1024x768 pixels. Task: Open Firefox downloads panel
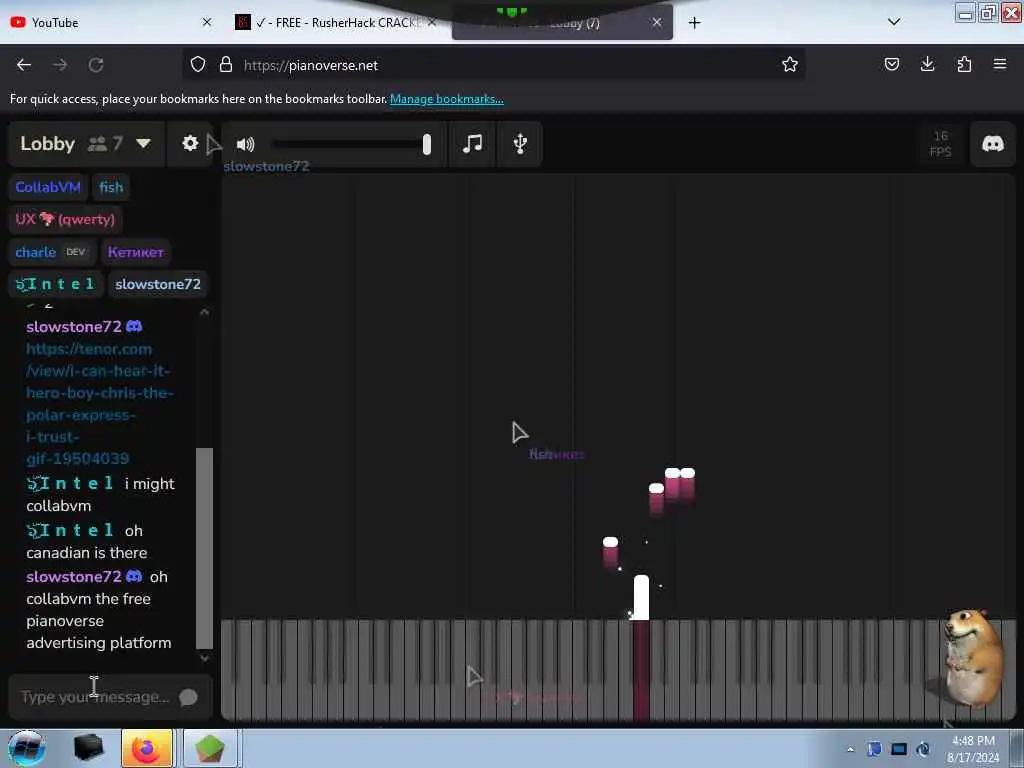point(927,64)
